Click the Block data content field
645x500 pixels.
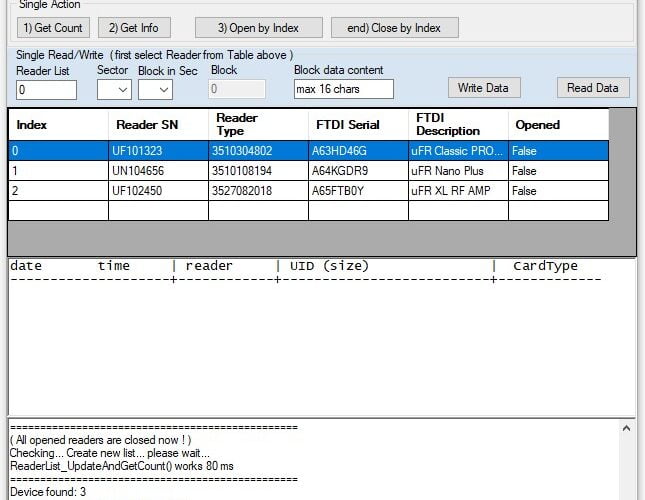point(343,89)
